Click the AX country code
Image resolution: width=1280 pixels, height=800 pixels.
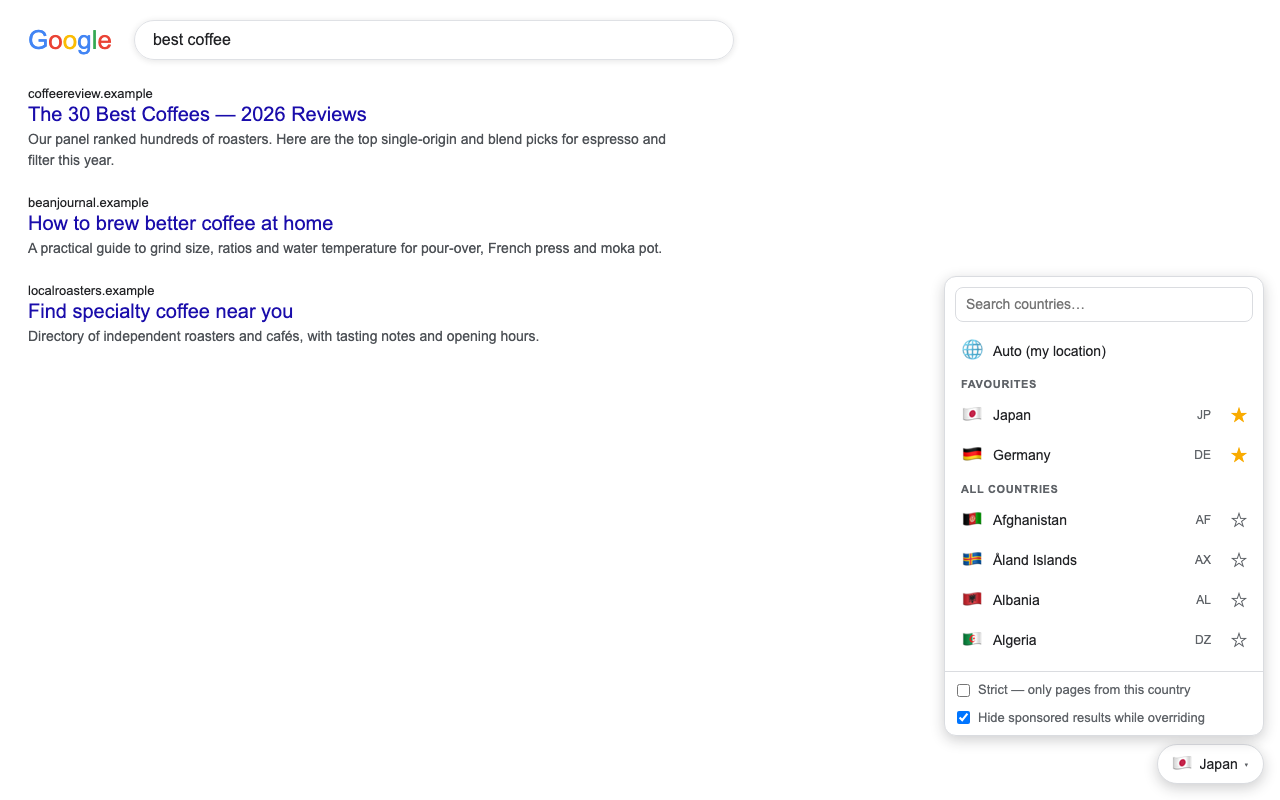1203,560
